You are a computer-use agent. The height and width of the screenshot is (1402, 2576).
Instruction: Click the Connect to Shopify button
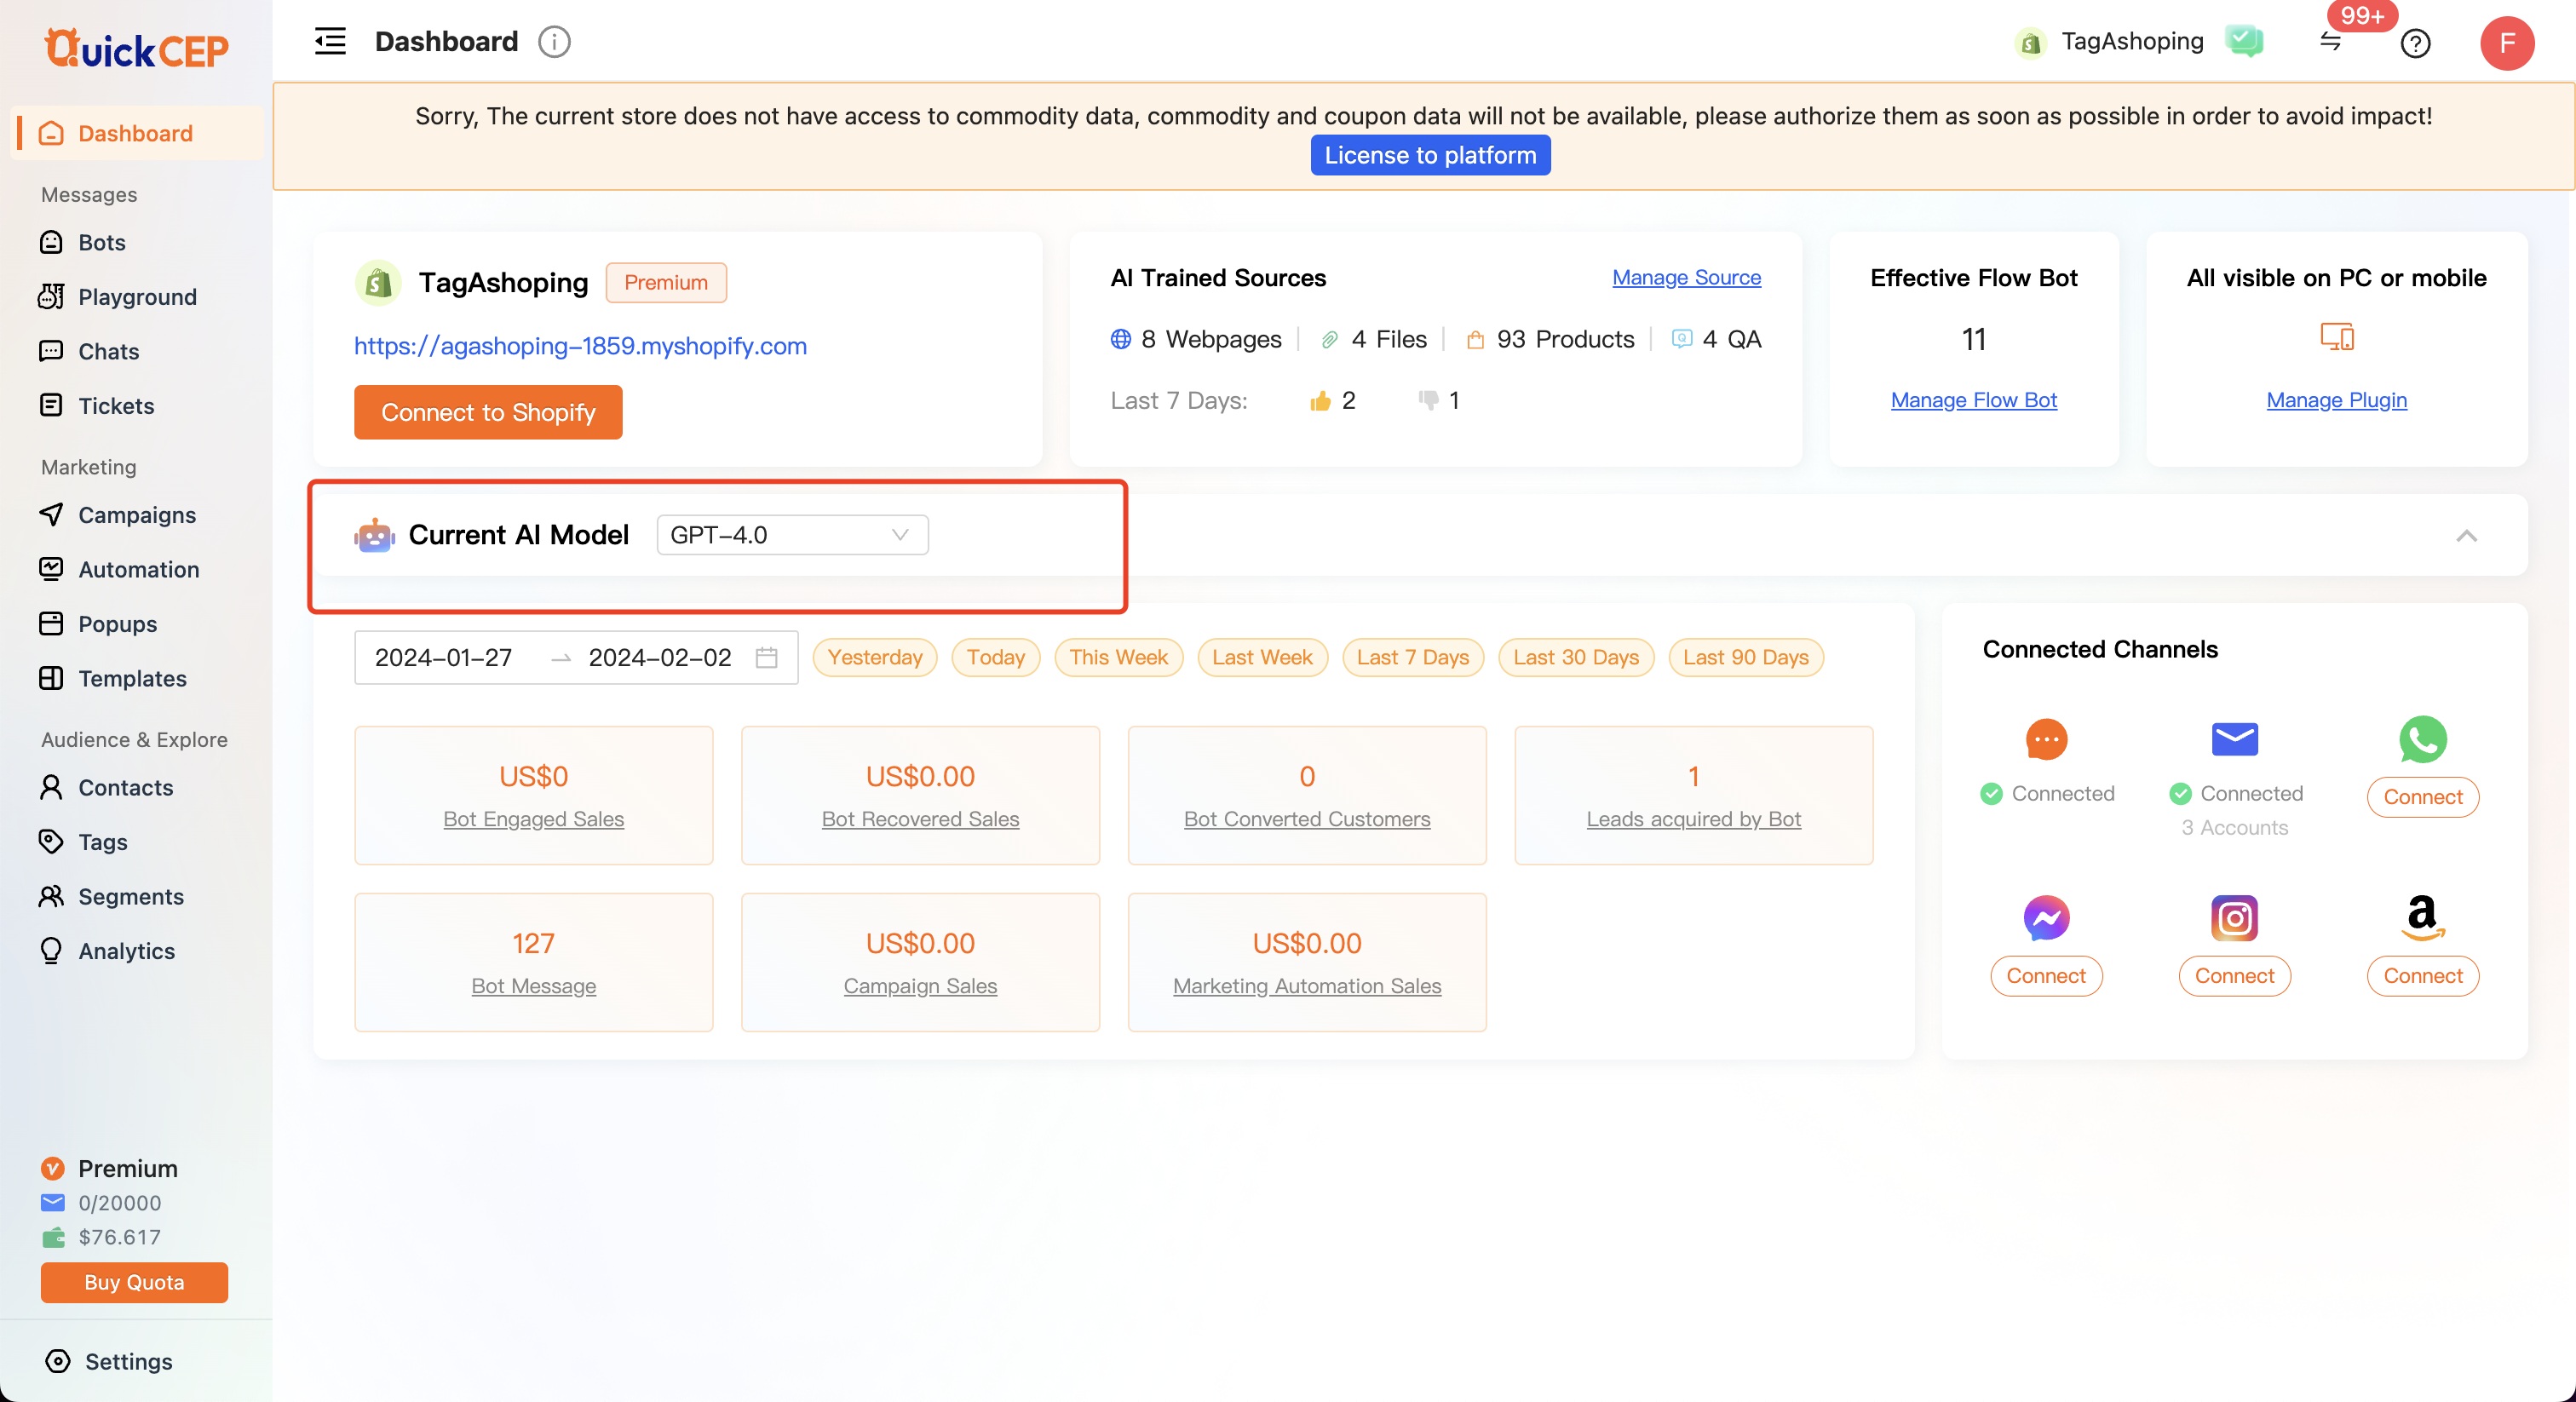pos(488,412)
